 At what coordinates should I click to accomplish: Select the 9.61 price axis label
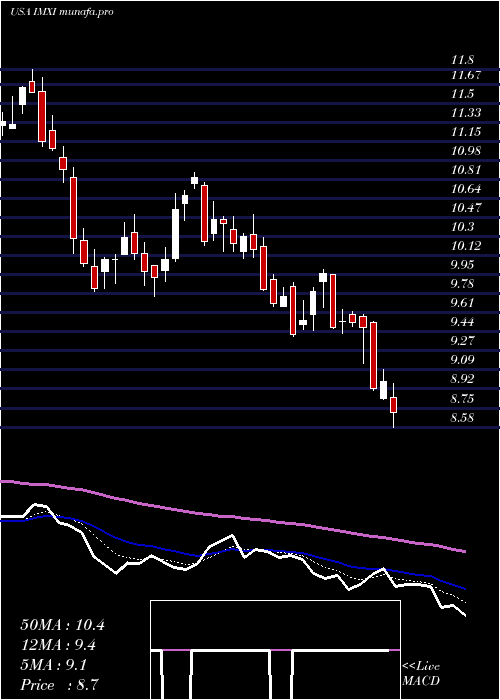tap(463, 303)
